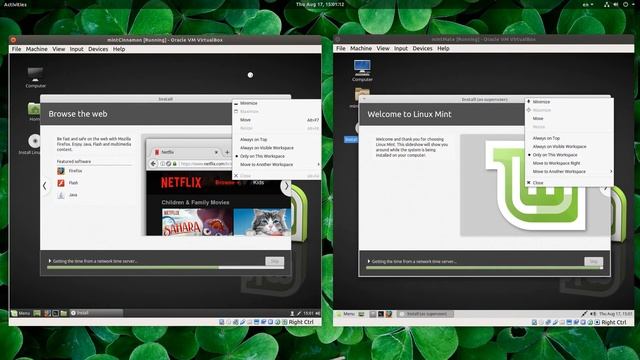Click Java icon in Featured software list
640x360 pixels.
point(61,195)
